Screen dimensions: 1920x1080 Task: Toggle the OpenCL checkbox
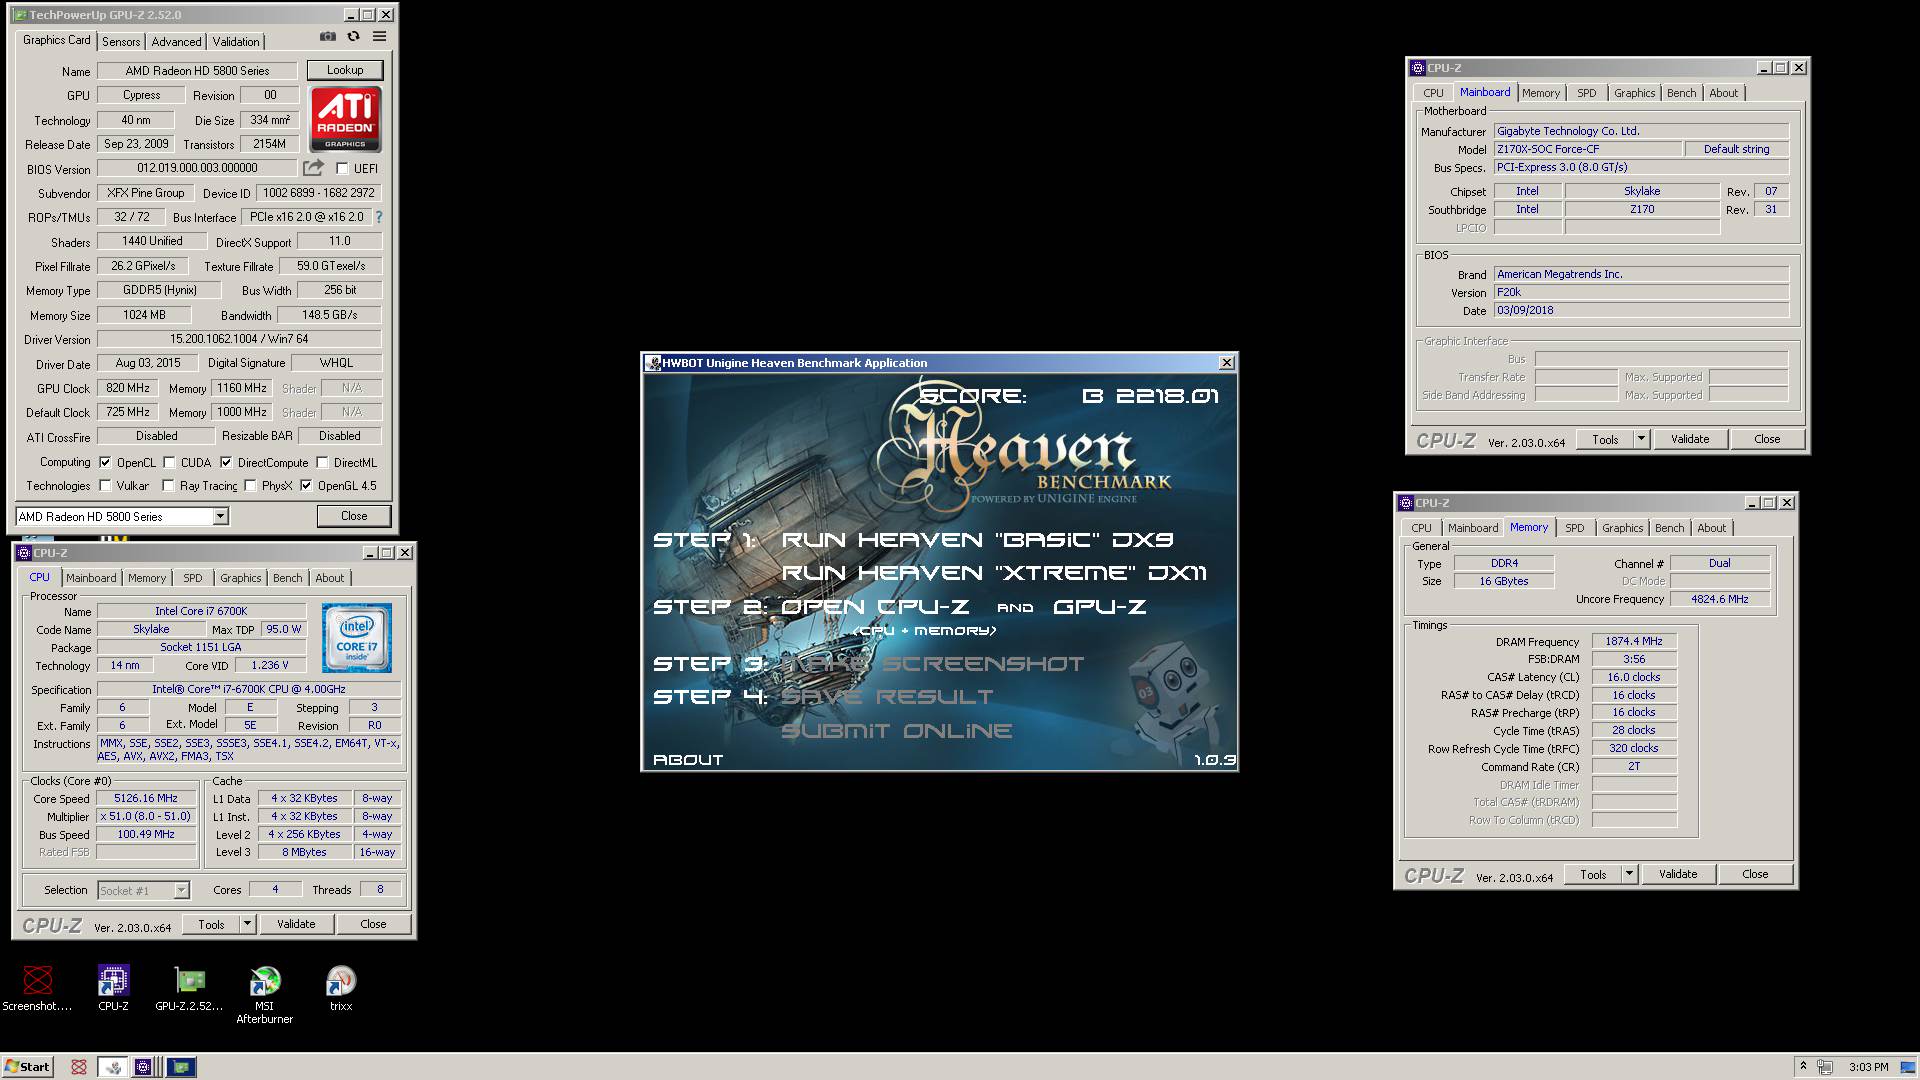pyautogui.click(x=105, y=462)
